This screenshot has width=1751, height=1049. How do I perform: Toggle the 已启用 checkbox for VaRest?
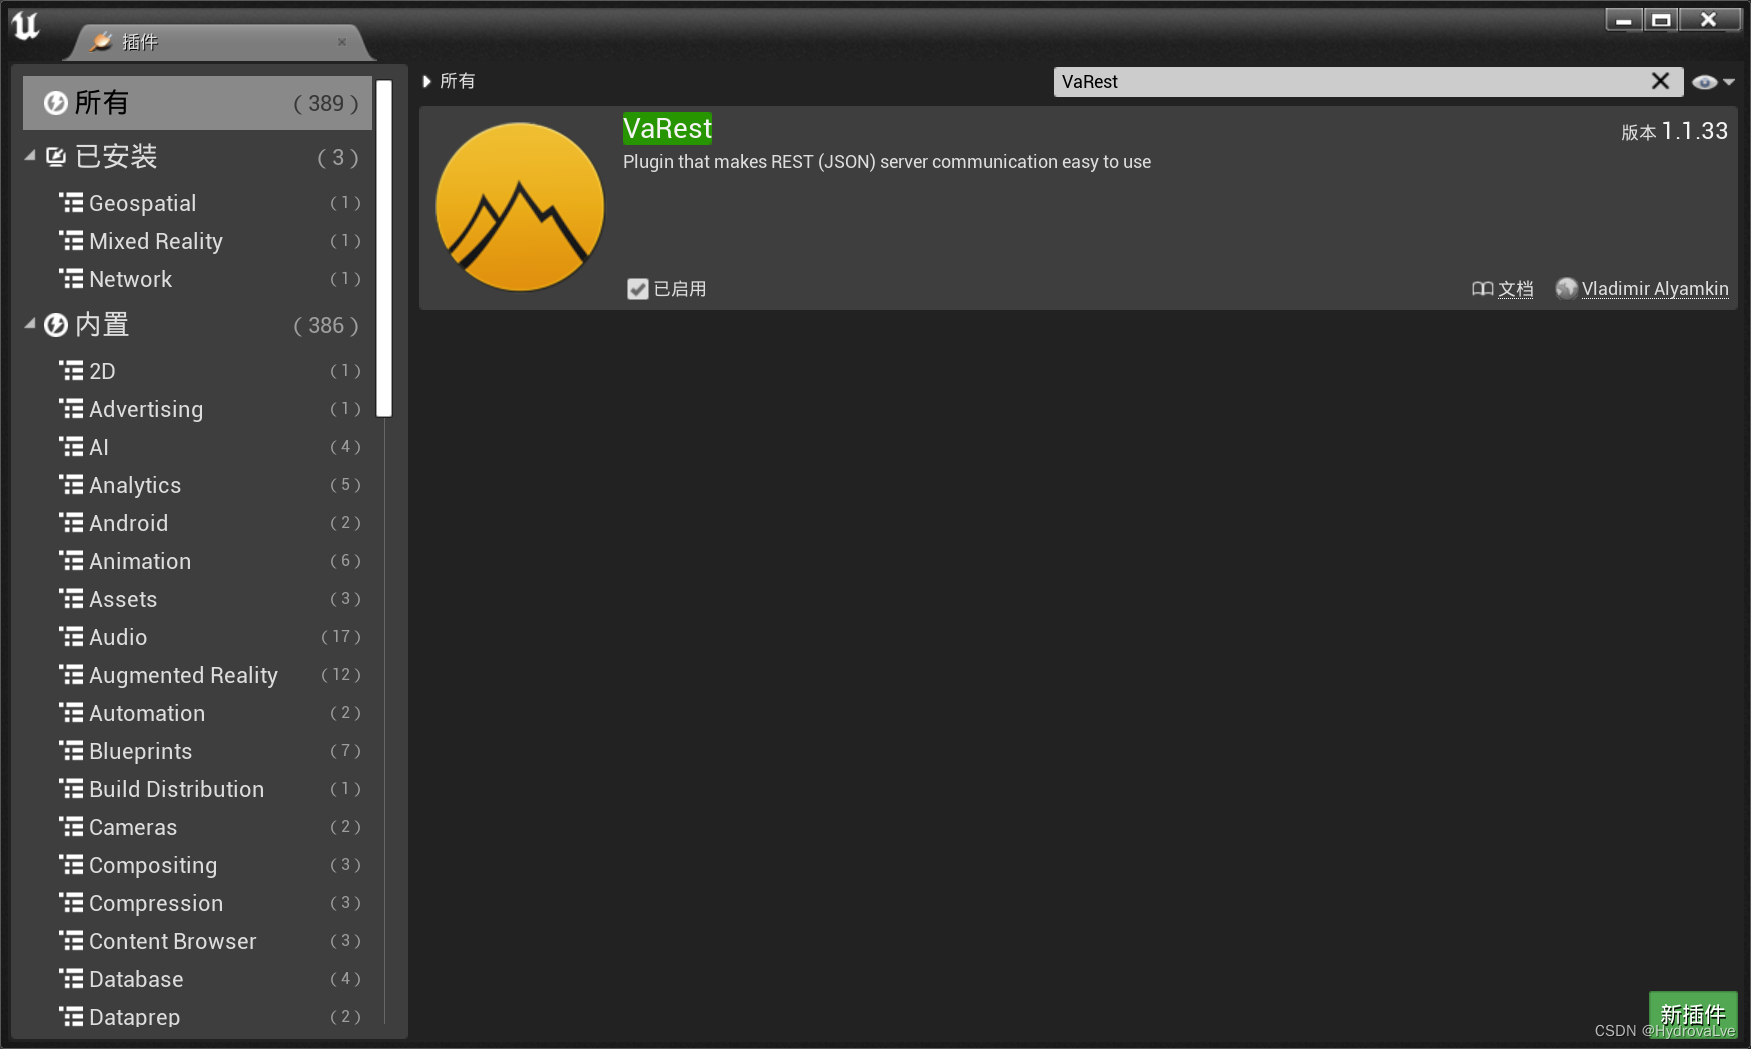(x=637, y=289)
